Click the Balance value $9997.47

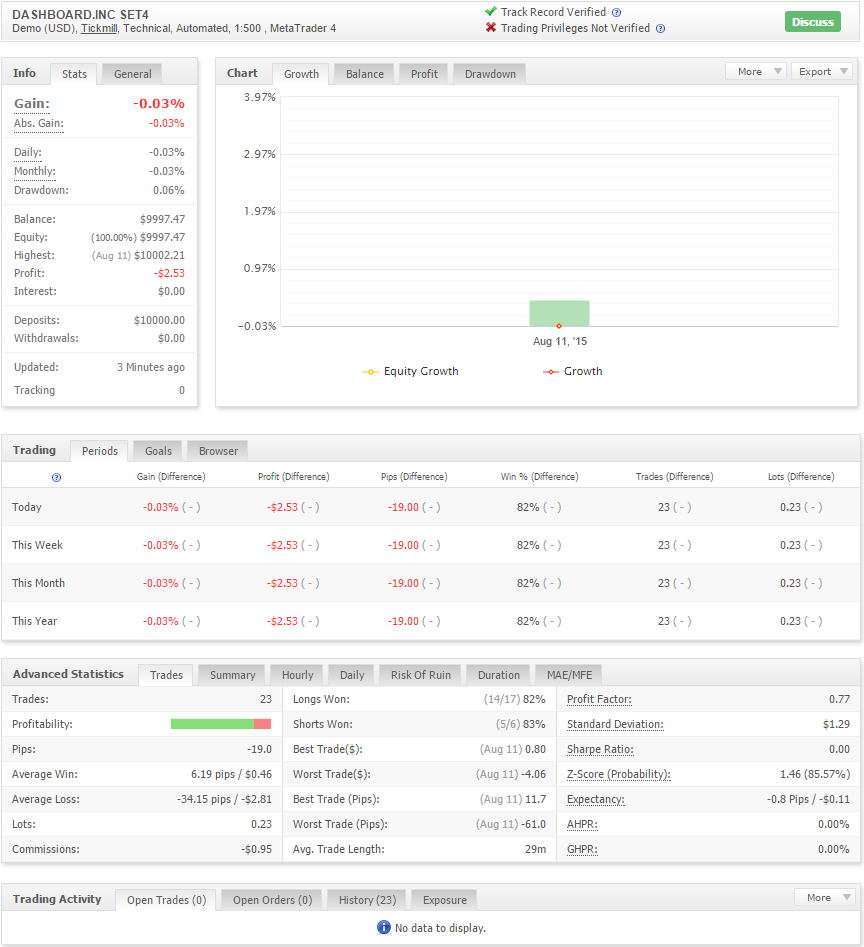tap(162, 219)
